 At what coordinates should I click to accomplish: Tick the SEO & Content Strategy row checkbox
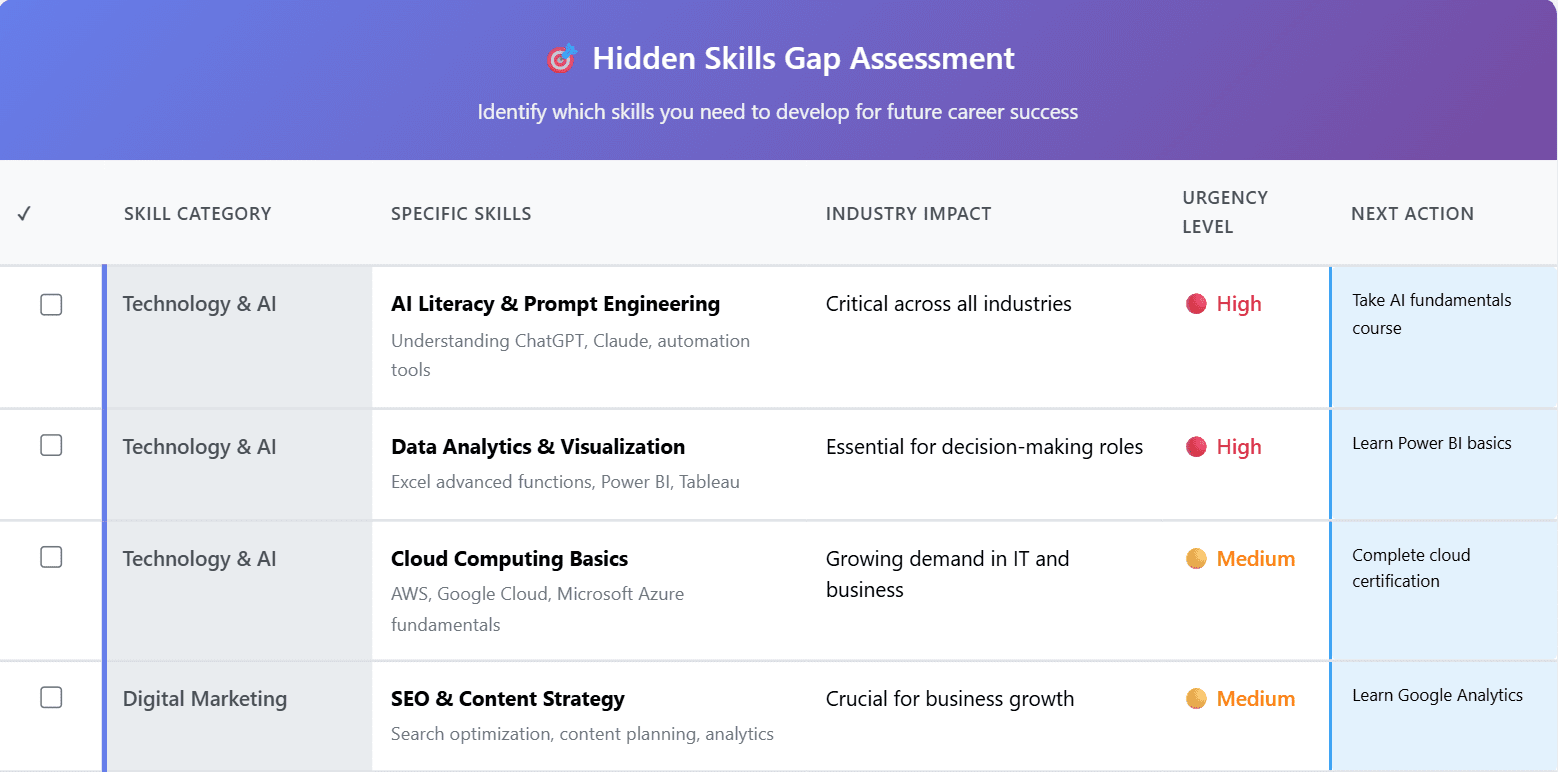pos(51,697)
